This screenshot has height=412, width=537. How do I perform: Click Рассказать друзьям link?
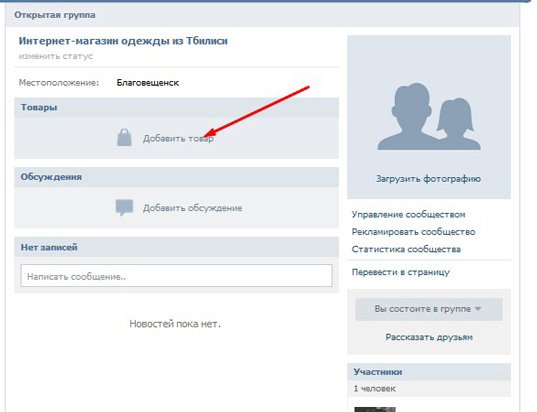[x=429, y=337]
